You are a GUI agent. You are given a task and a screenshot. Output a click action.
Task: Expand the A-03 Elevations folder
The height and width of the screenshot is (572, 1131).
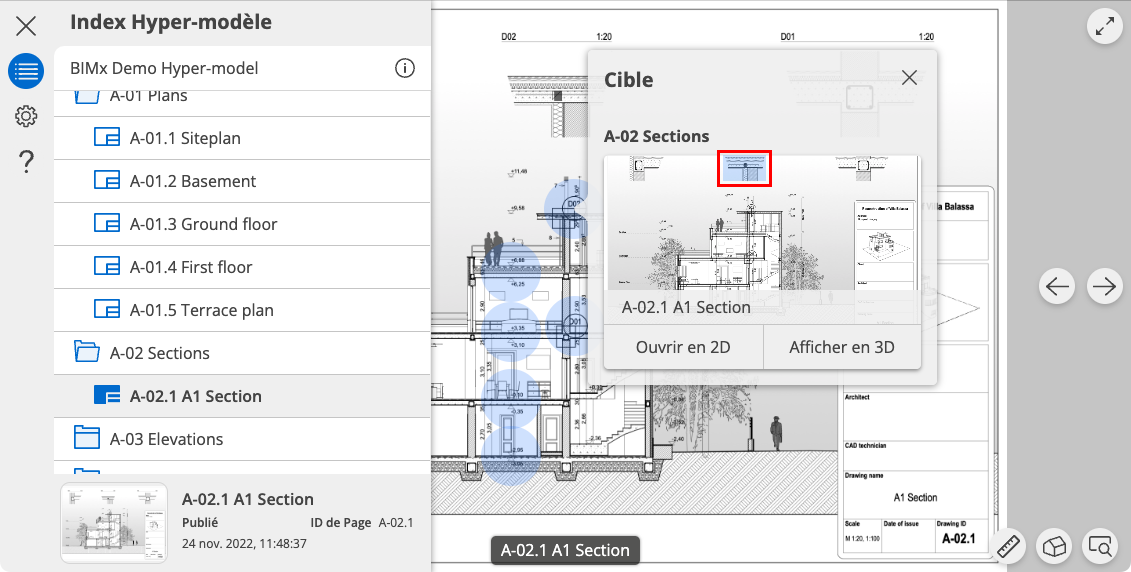(242, 439)
